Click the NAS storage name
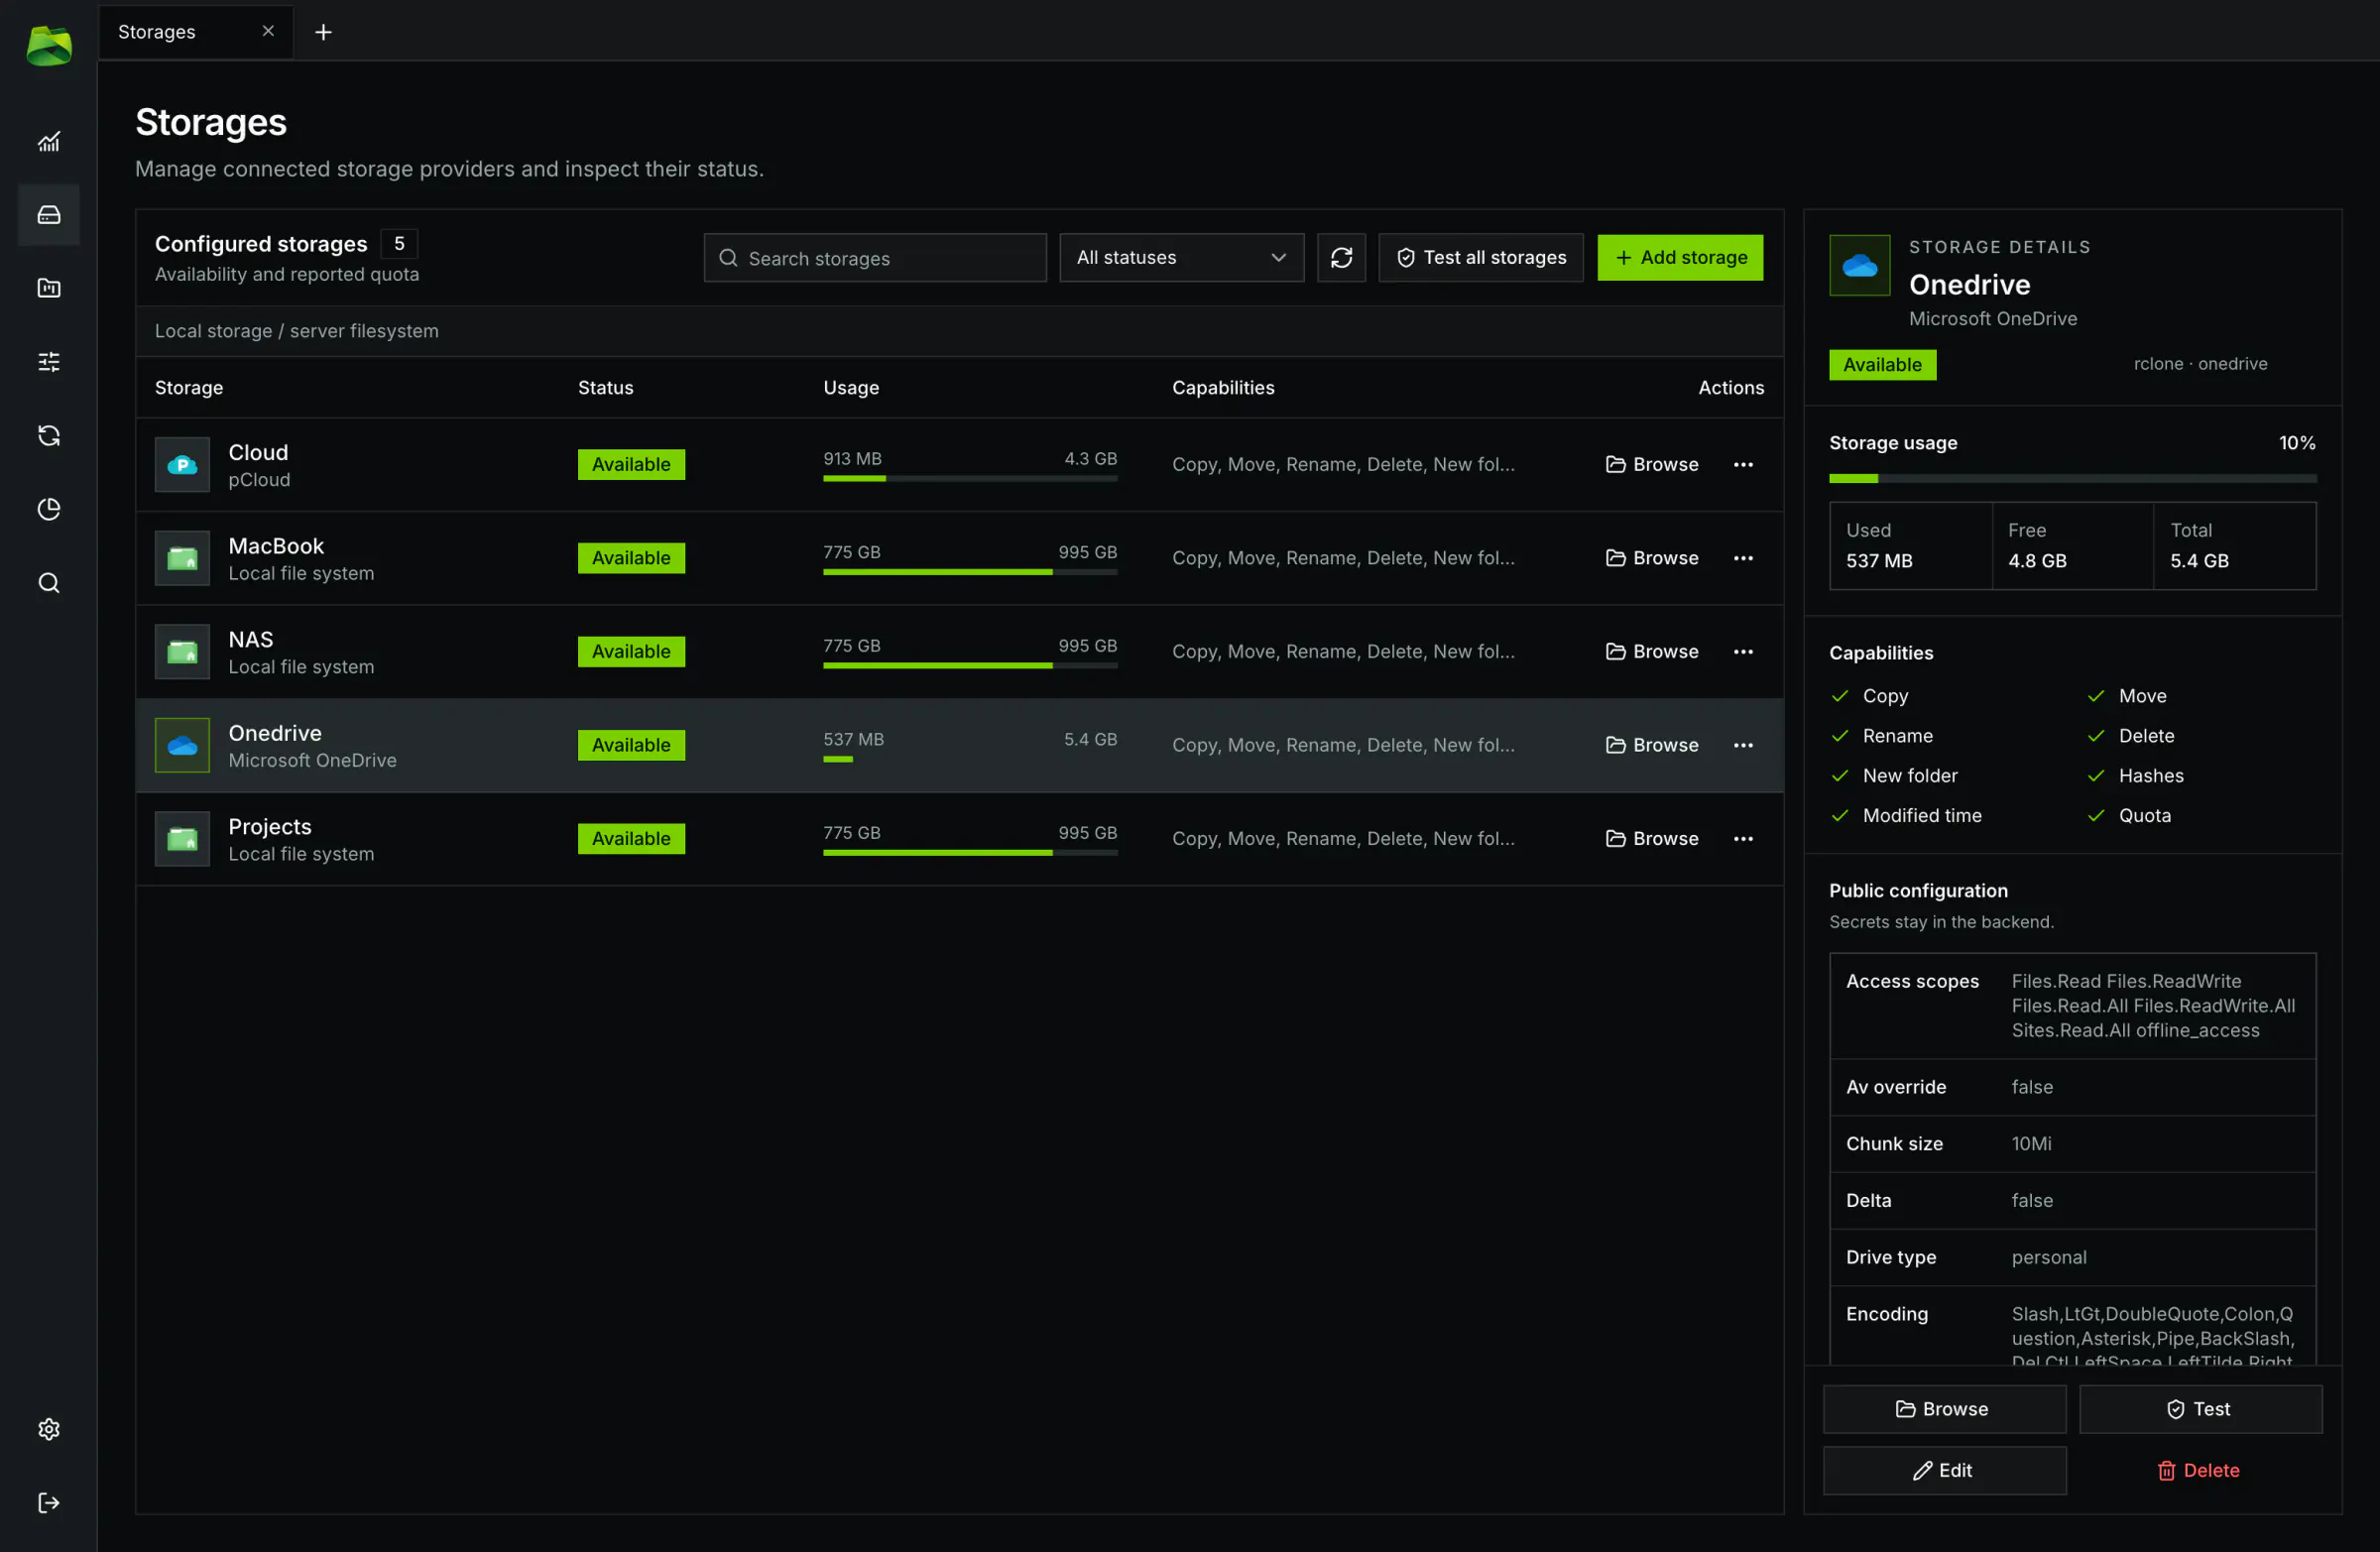The height and width of the screenshot is (1552, 2380). 250,640
